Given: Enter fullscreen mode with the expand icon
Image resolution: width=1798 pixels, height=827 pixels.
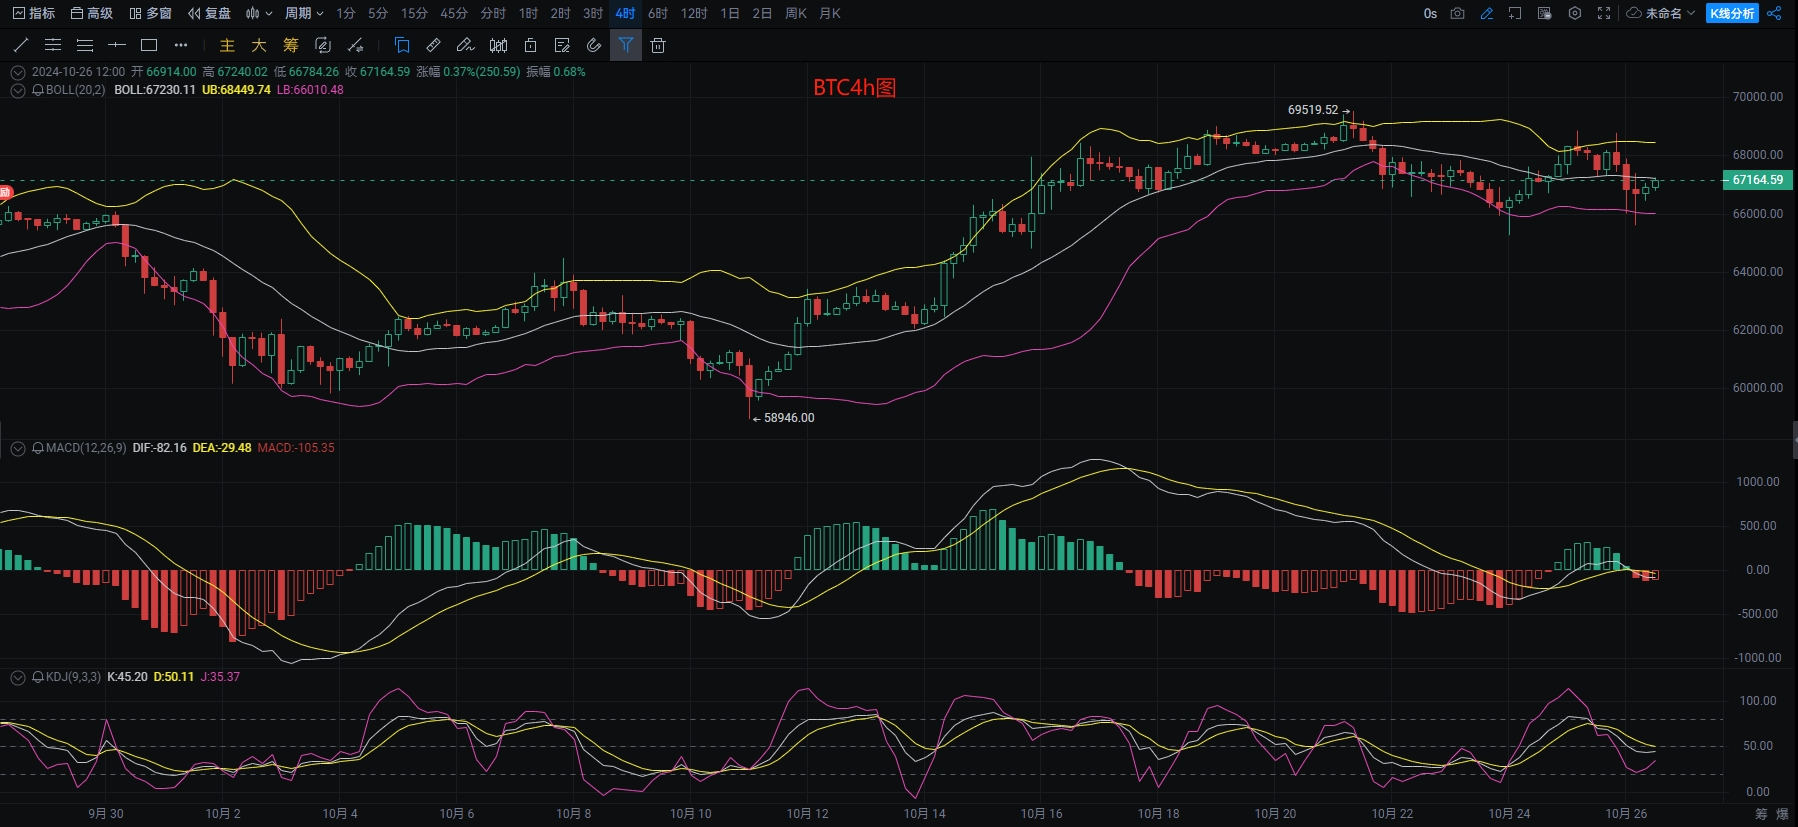Looking at the screenshot, I should coord(1604,13).
